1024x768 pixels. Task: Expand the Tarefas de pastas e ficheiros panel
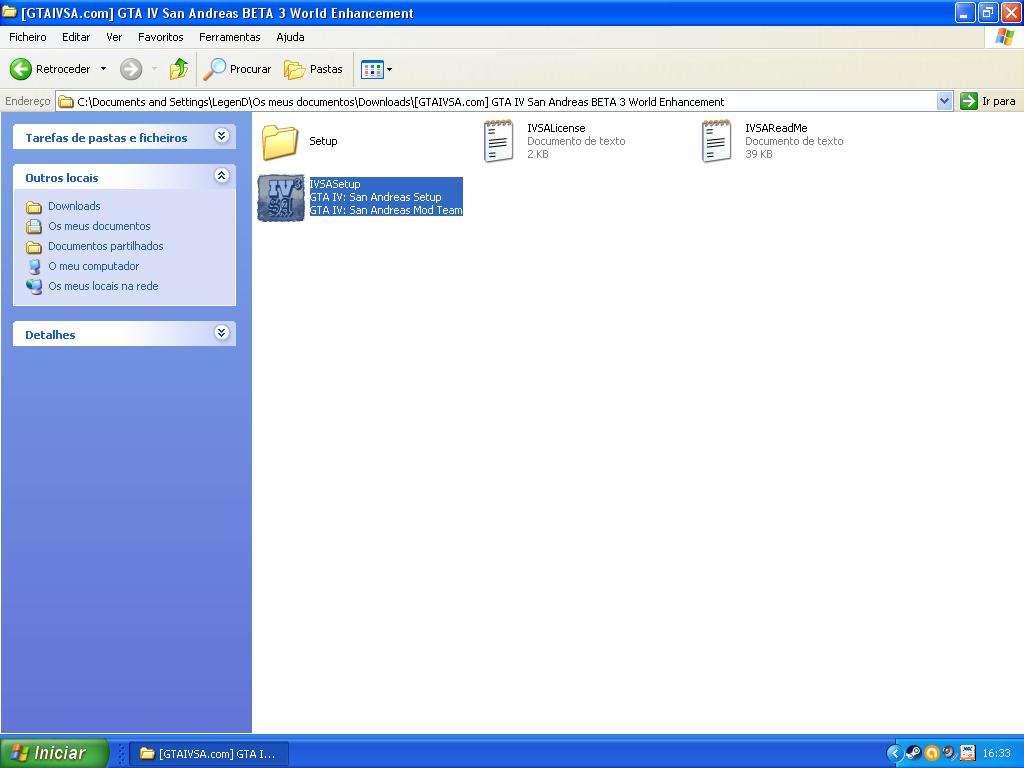click(x=221, y=136)
